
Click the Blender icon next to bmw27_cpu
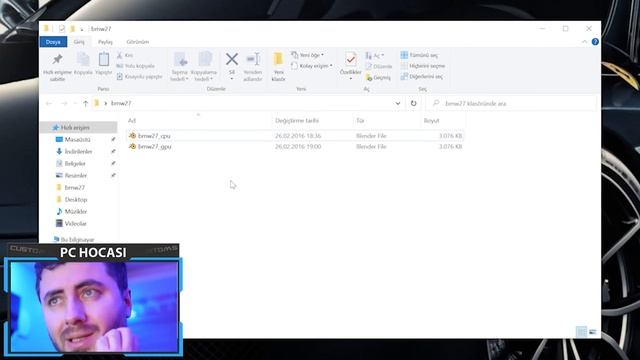click(132, 136)
